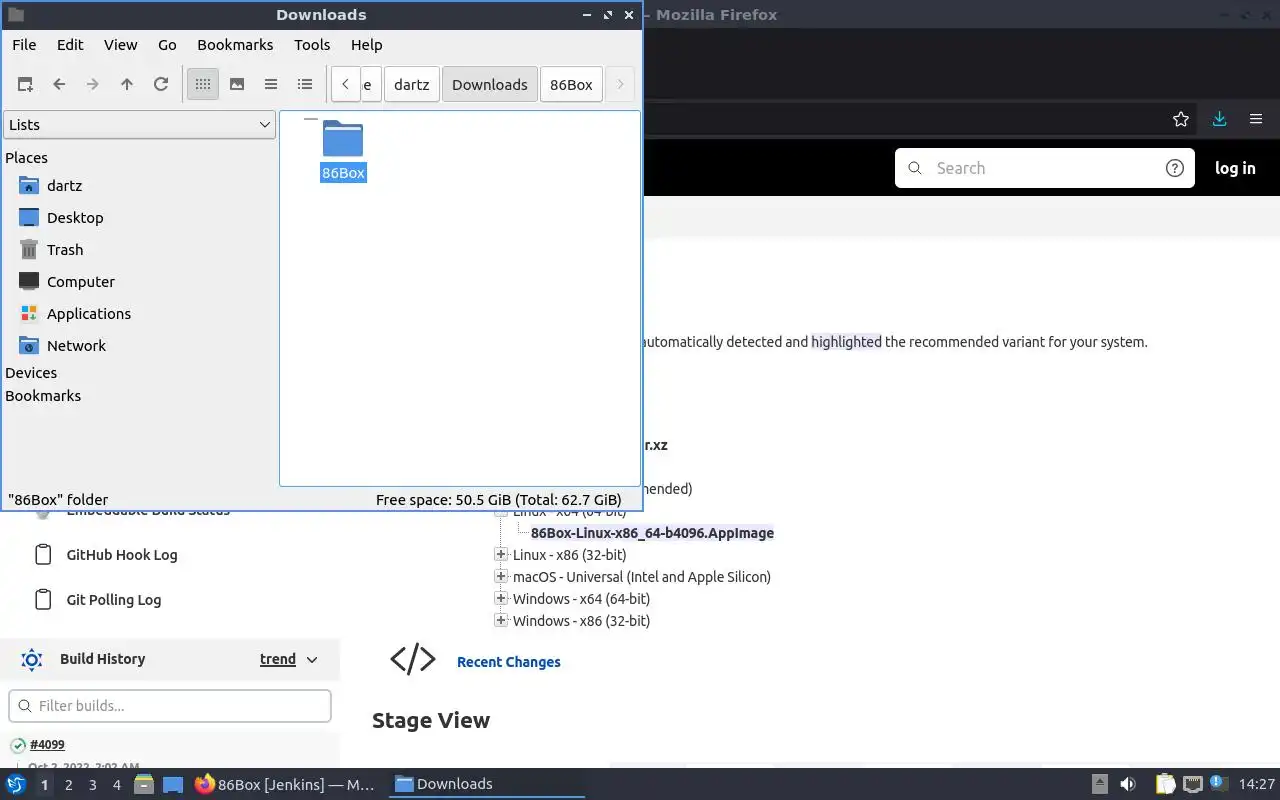Viewport: 1280px width, 800px height.
Task: Expand Windows - x86 (32-bit) artifacts
Action: pyautogui.click(x=501, y=620)
